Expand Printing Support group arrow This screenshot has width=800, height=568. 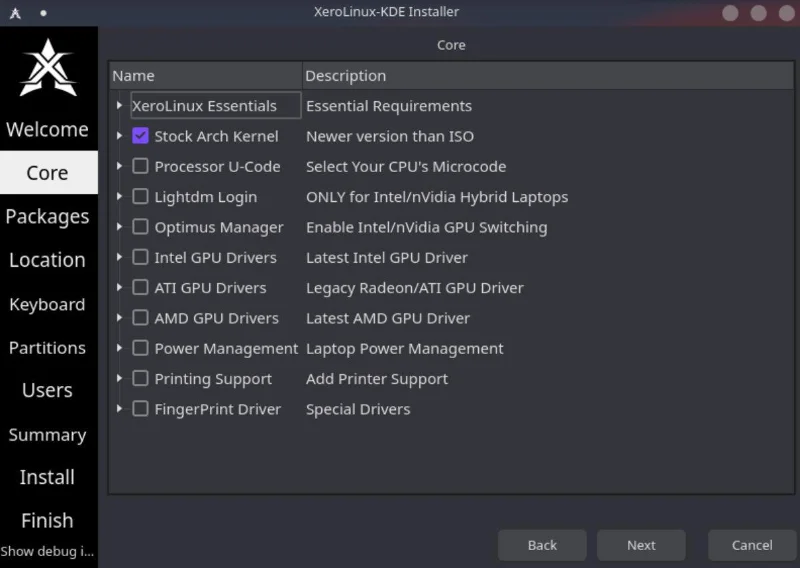click(119, 378)
